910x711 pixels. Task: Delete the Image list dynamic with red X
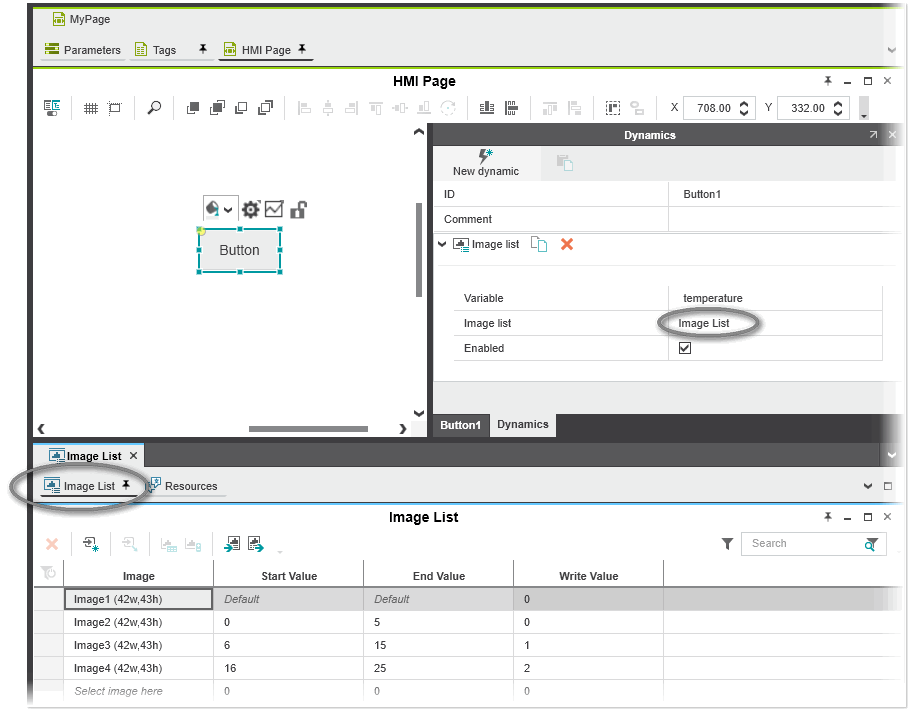tap(567, 244)
